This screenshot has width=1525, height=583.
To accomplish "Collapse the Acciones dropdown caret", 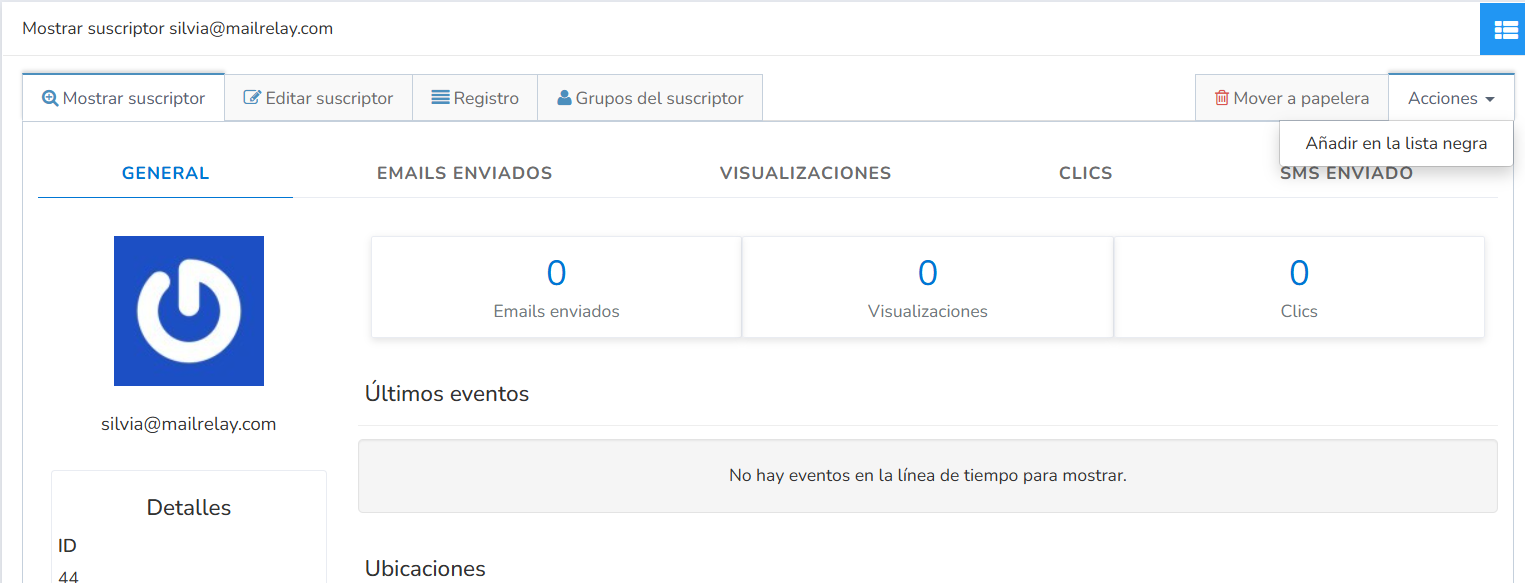I will [1490, 99].
